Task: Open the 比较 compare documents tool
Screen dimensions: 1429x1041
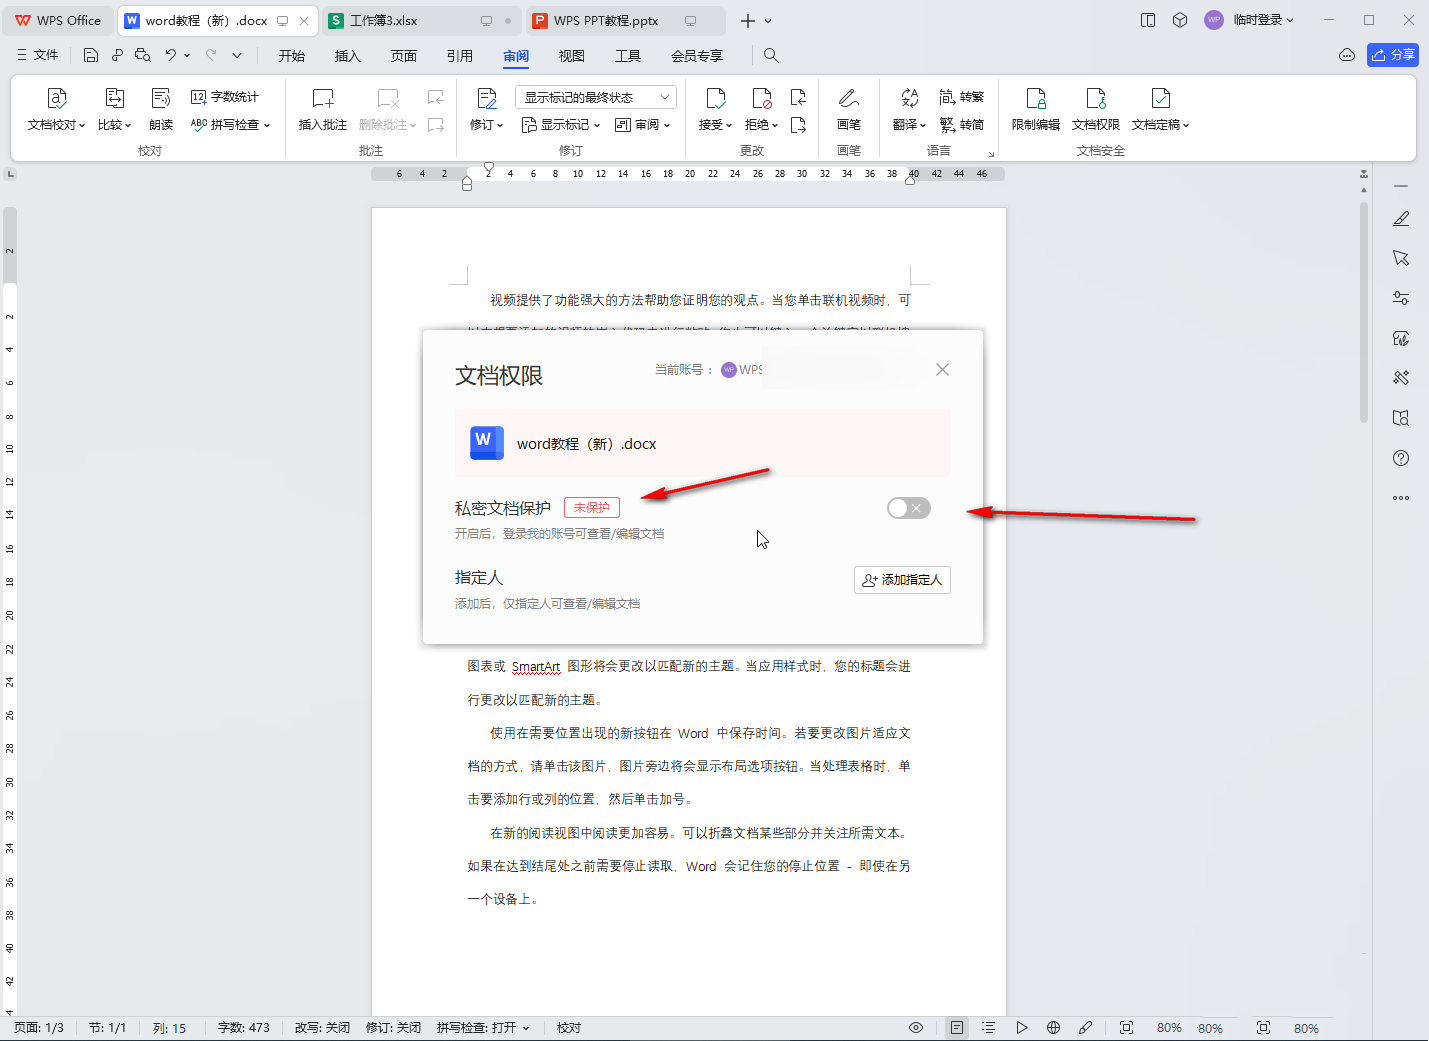Action: click(x=114, y=110)
